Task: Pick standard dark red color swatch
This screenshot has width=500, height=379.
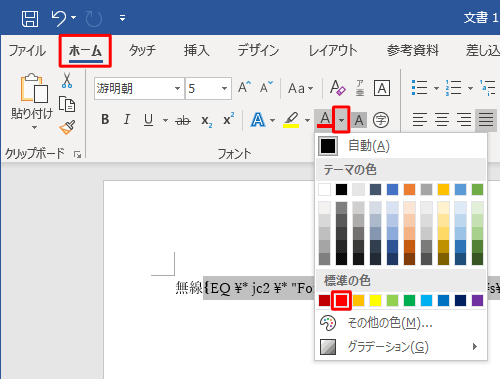Action: [324, 300]
